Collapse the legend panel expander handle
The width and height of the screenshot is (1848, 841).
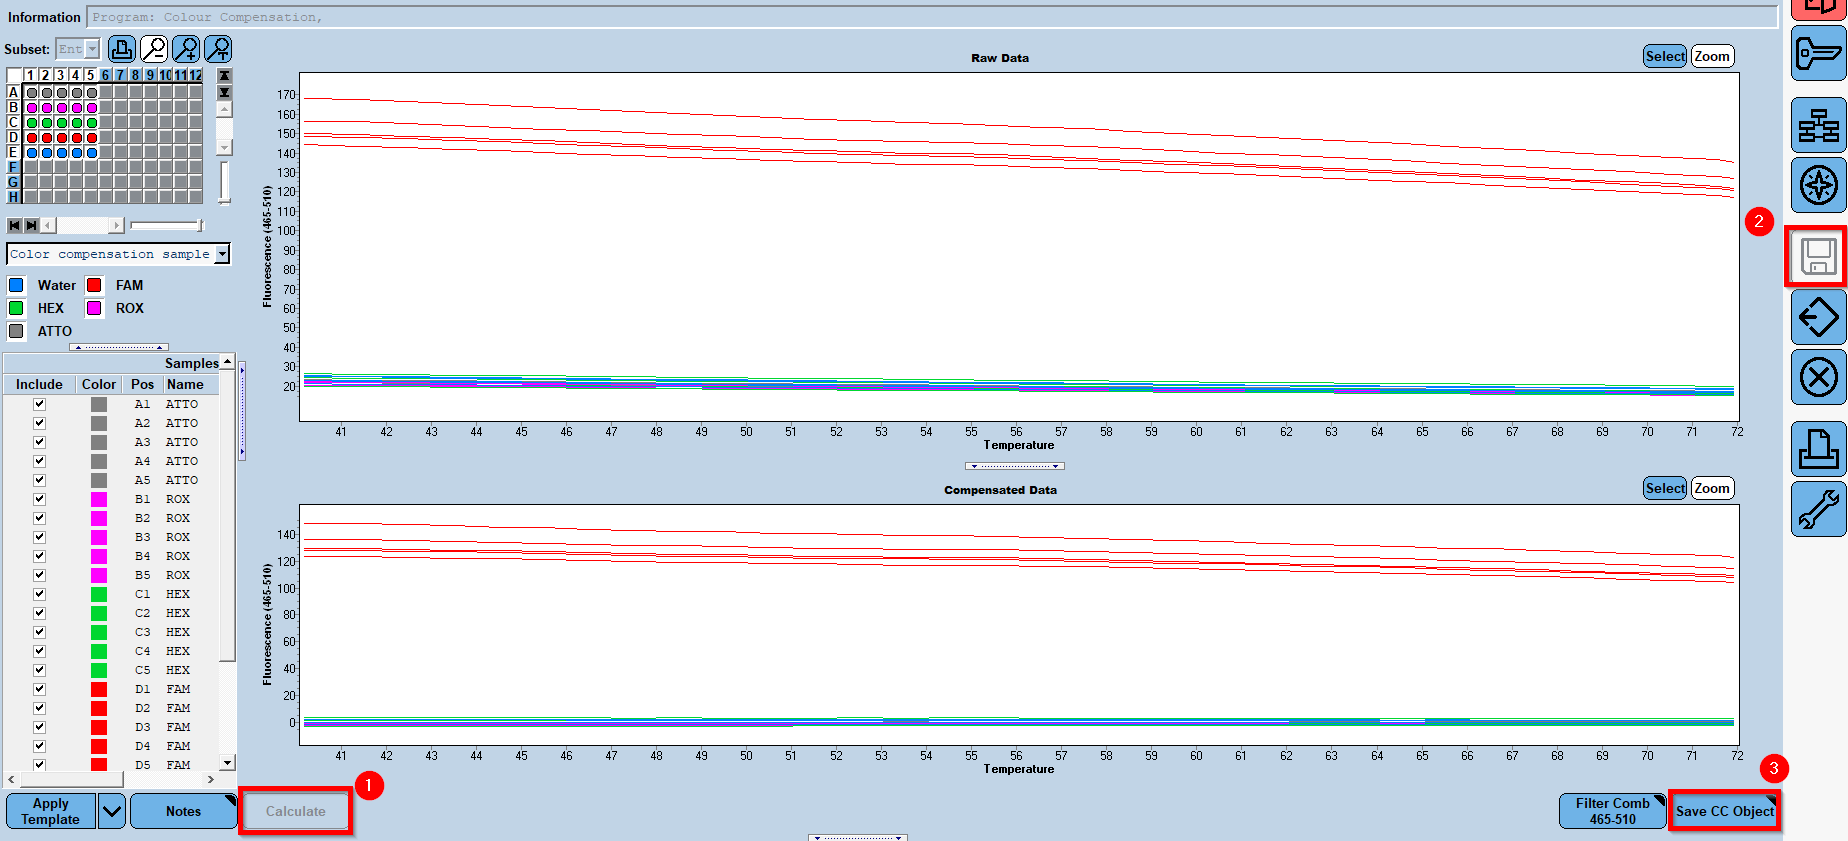click(x=119, y=347)
